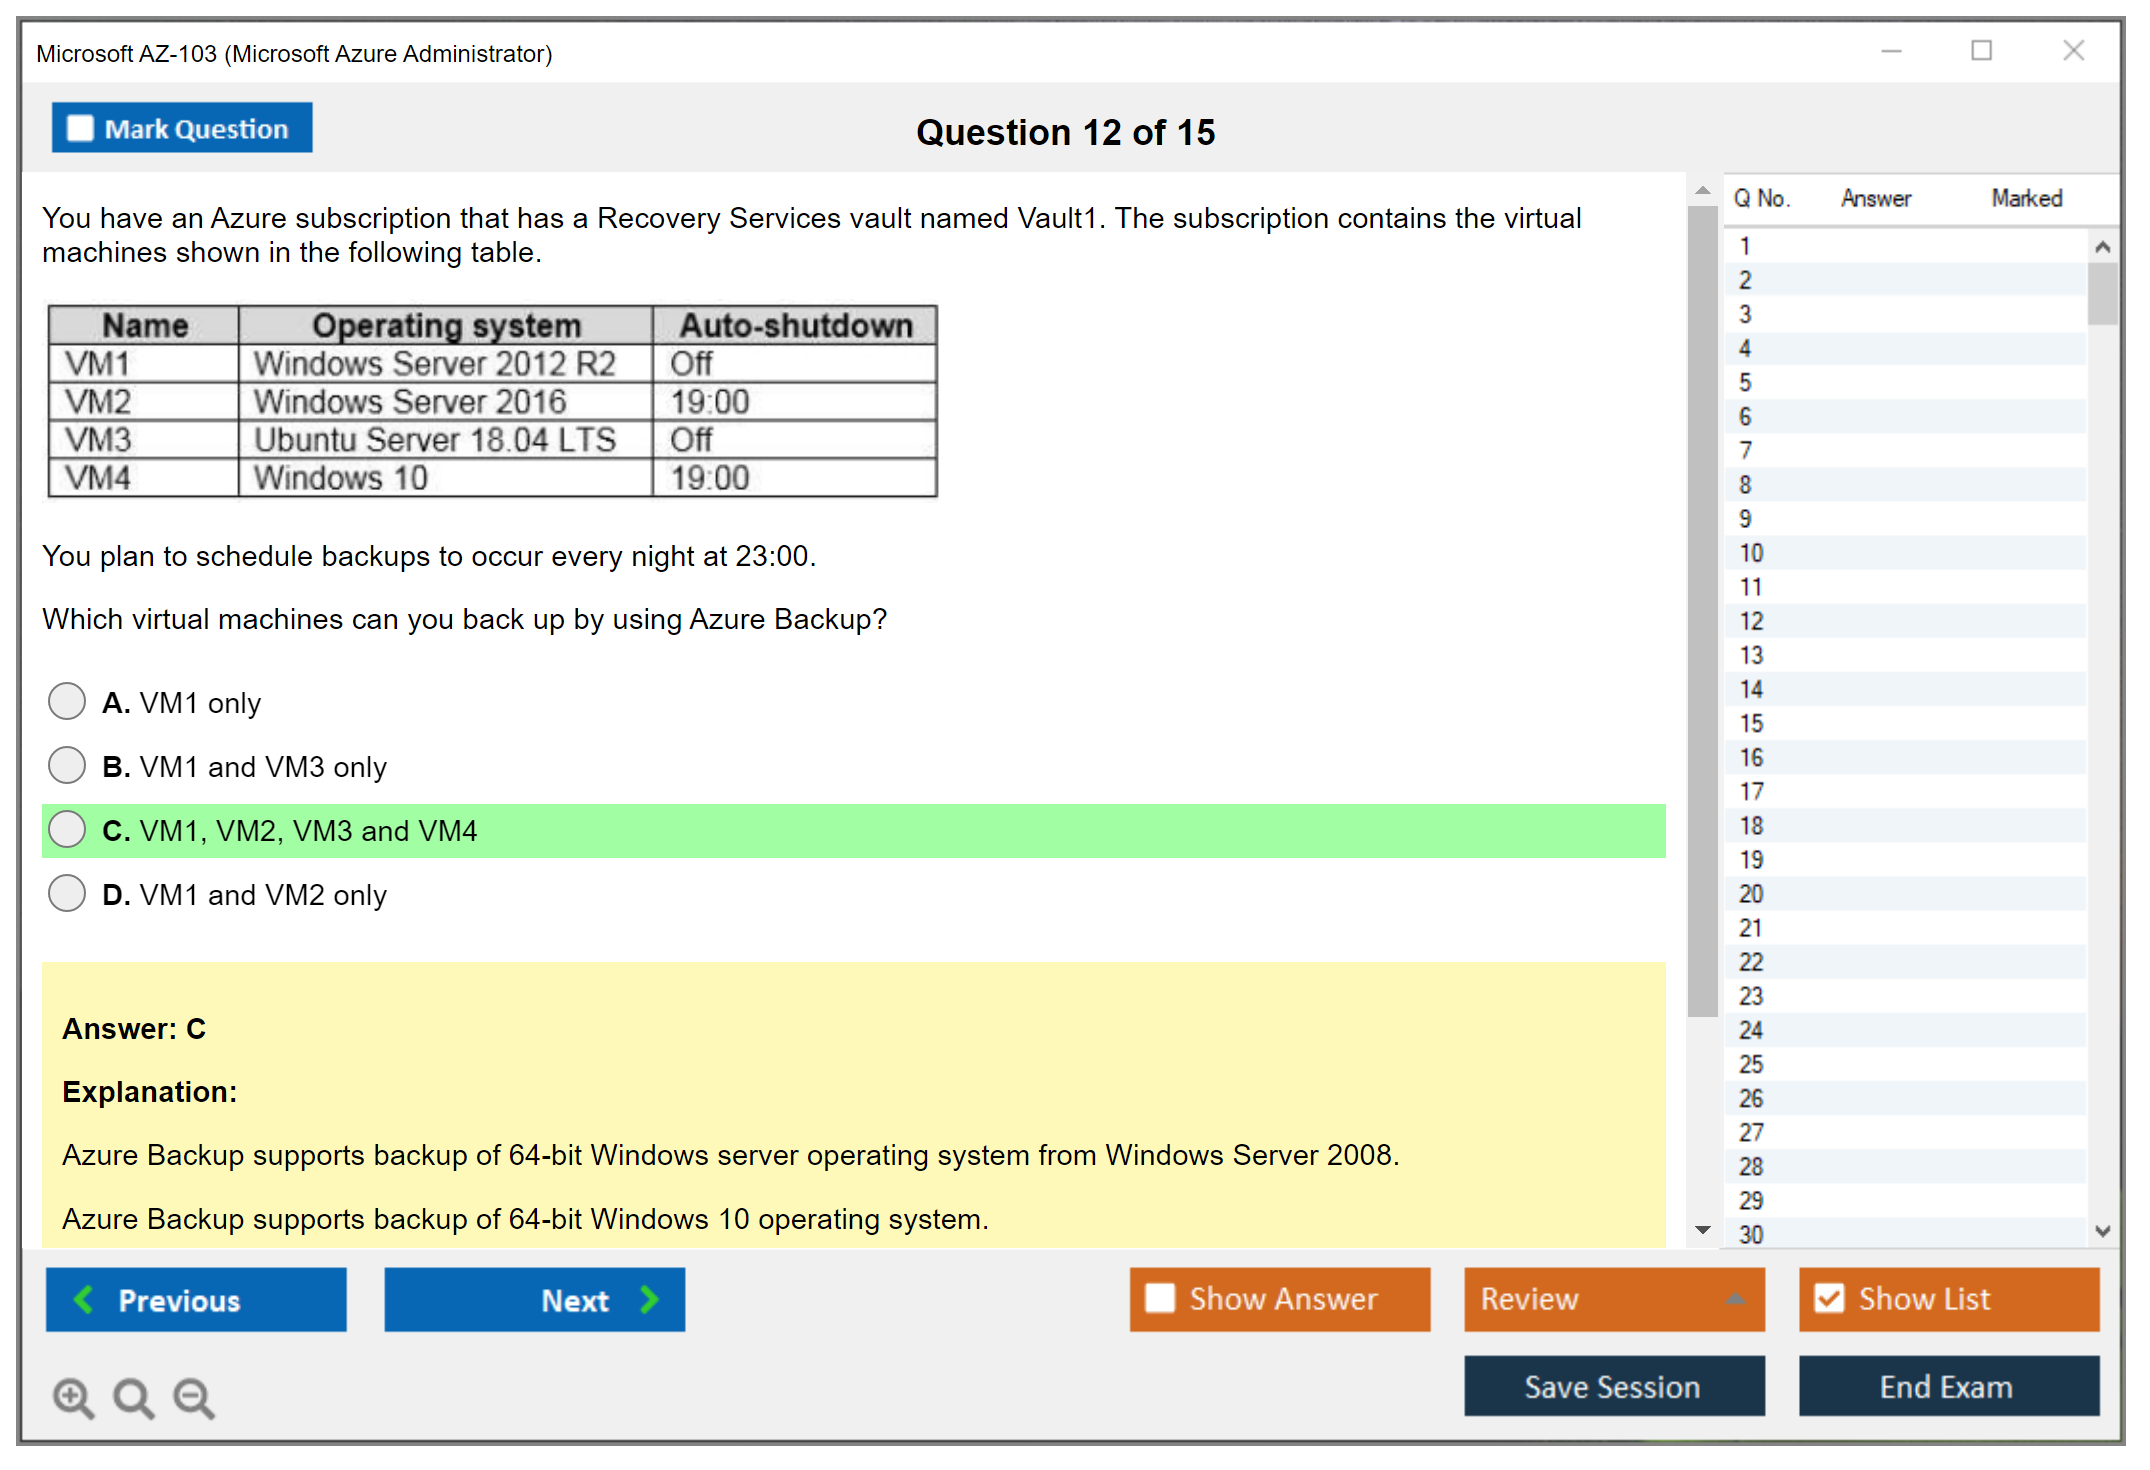The height and width of the screenshot is (1470, 2150).
Task: Expand the Review dropdown menu
Action: [x=1735, y=1299]
